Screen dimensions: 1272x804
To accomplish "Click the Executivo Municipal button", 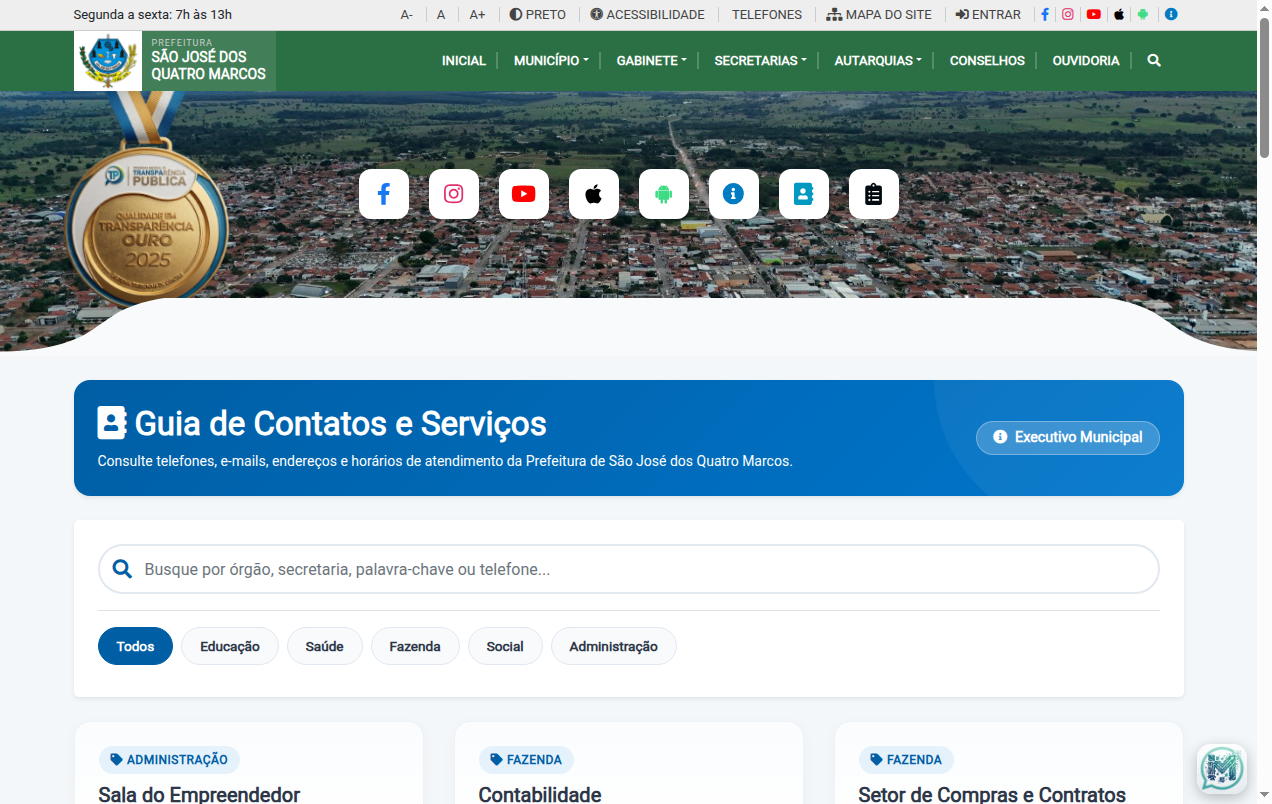I will (x=1068, y=438).
